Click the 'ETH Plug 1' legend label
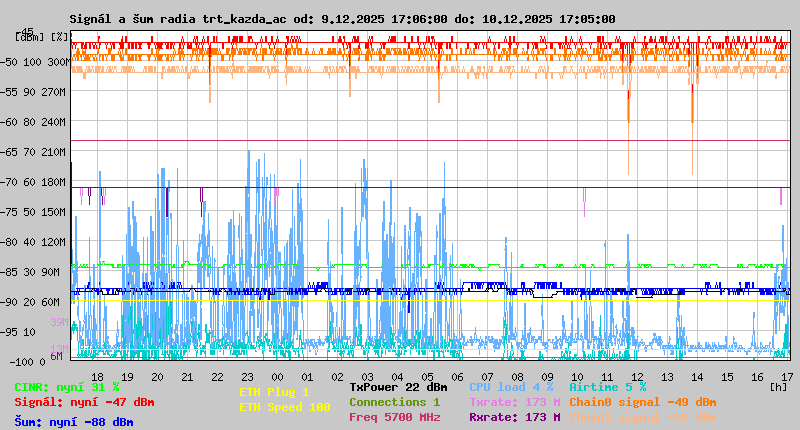The image size is (800, 430). click(x=274, y=392)
